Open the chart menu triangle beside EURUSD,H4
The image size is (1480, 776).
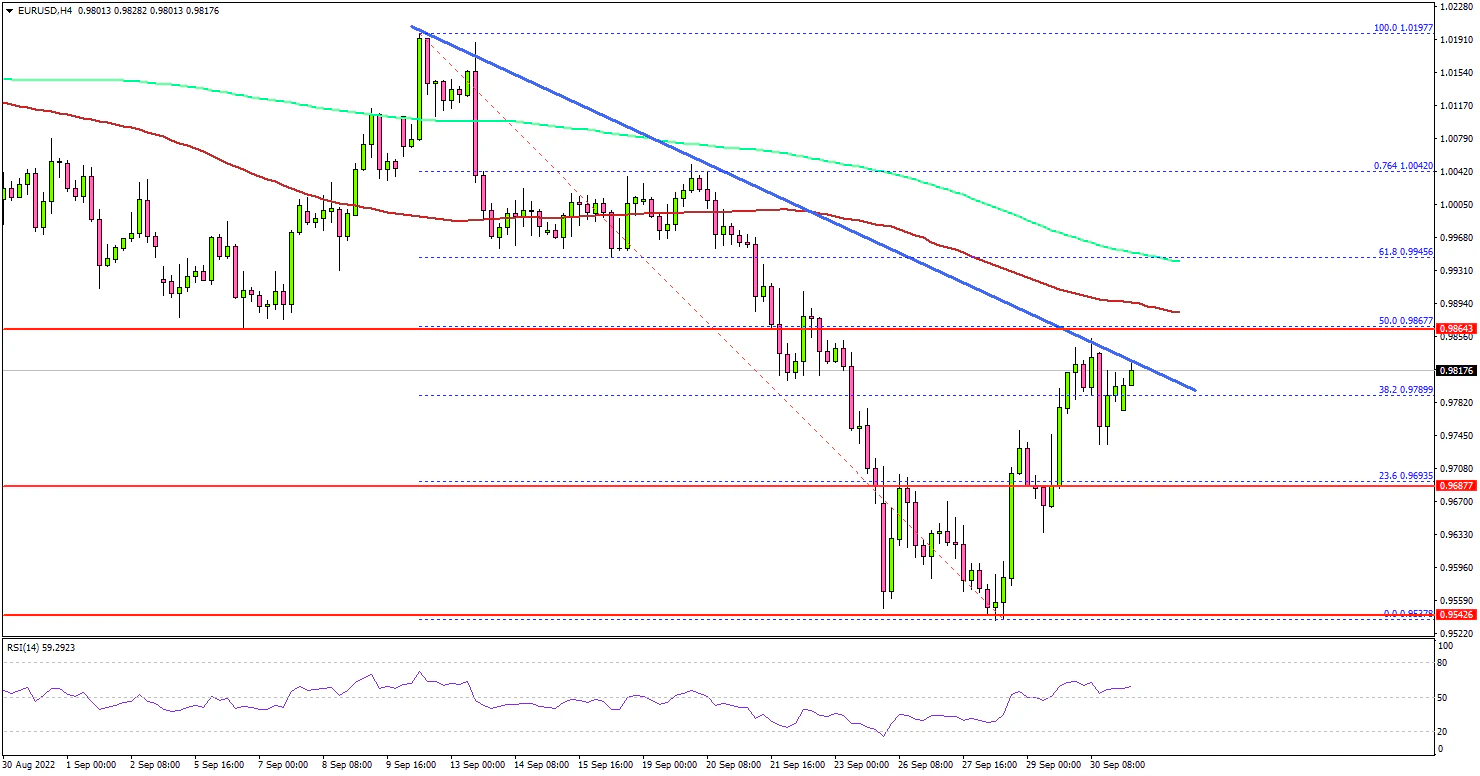point(9,10)
